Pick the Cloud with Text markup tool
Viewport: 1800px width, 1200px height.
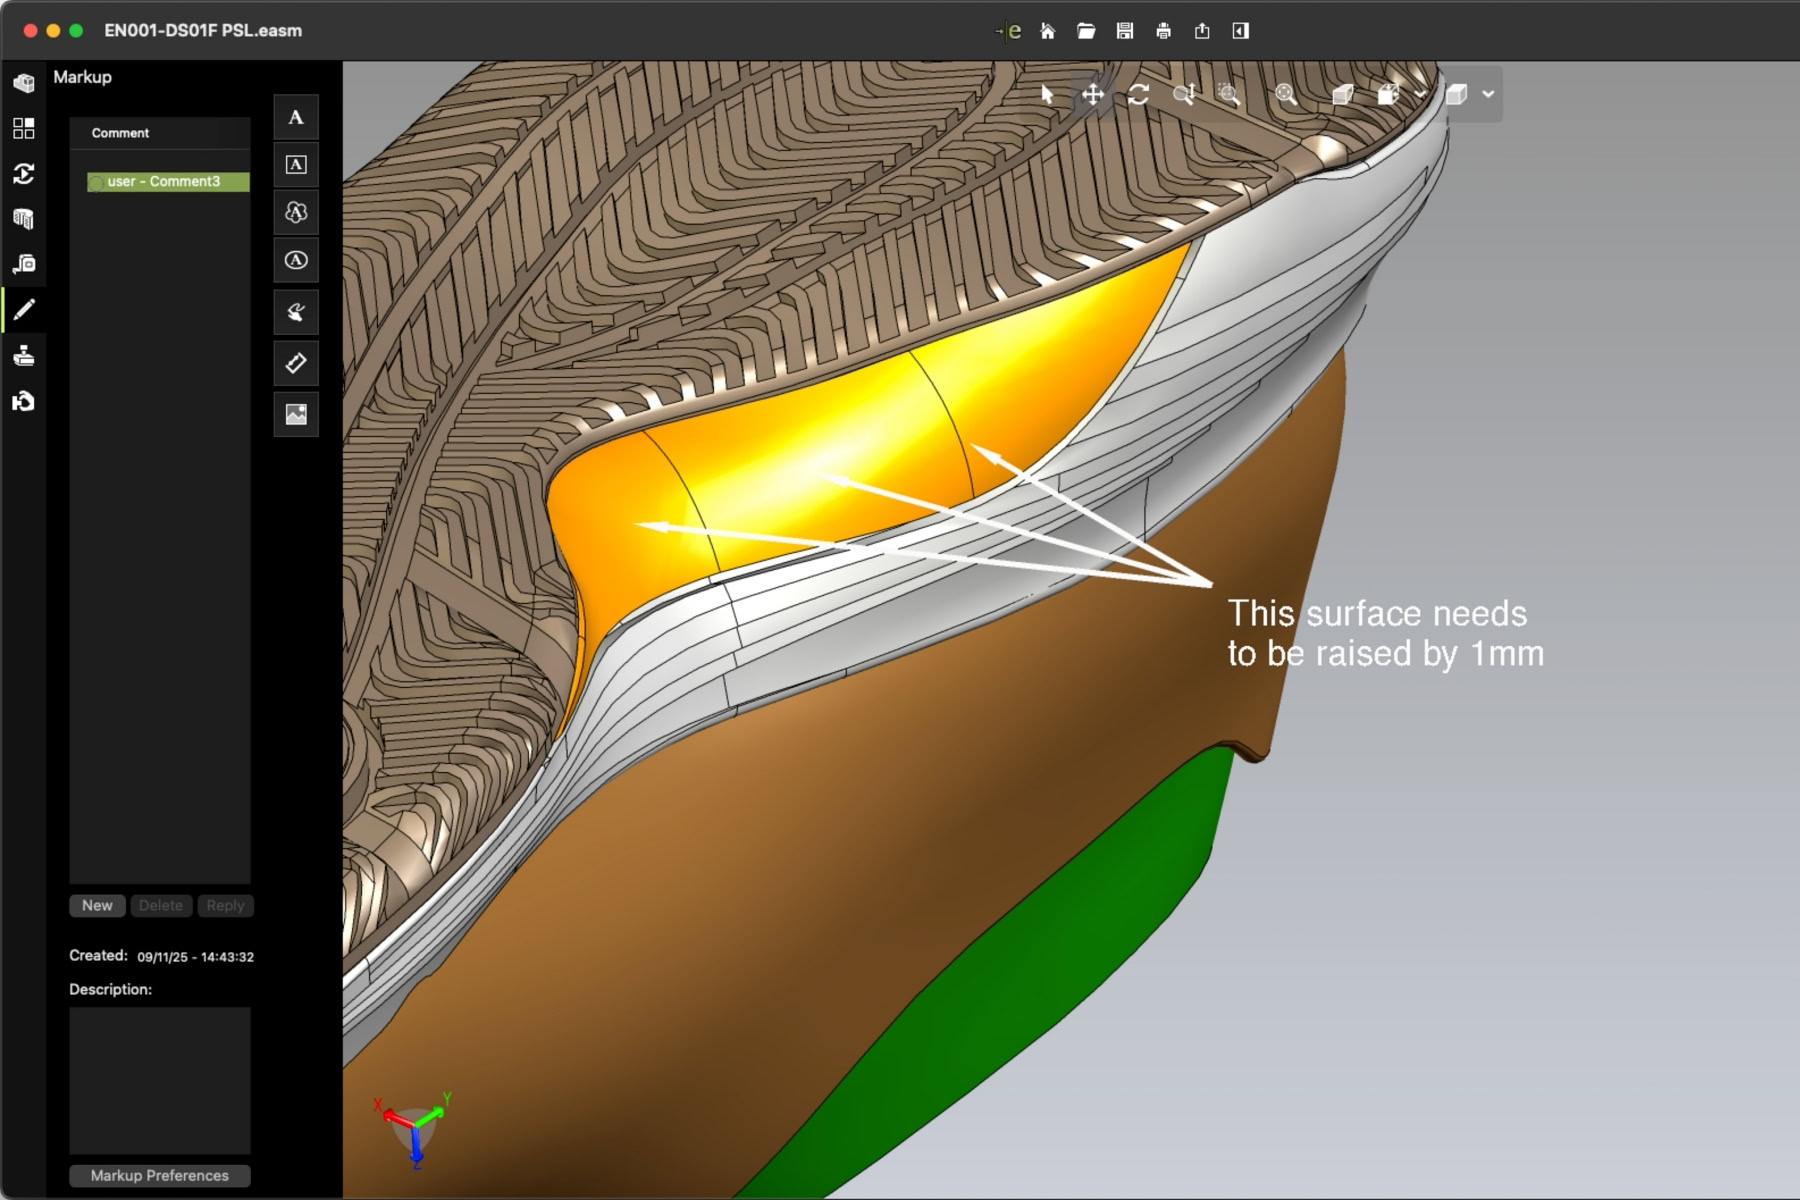(296, 212)
